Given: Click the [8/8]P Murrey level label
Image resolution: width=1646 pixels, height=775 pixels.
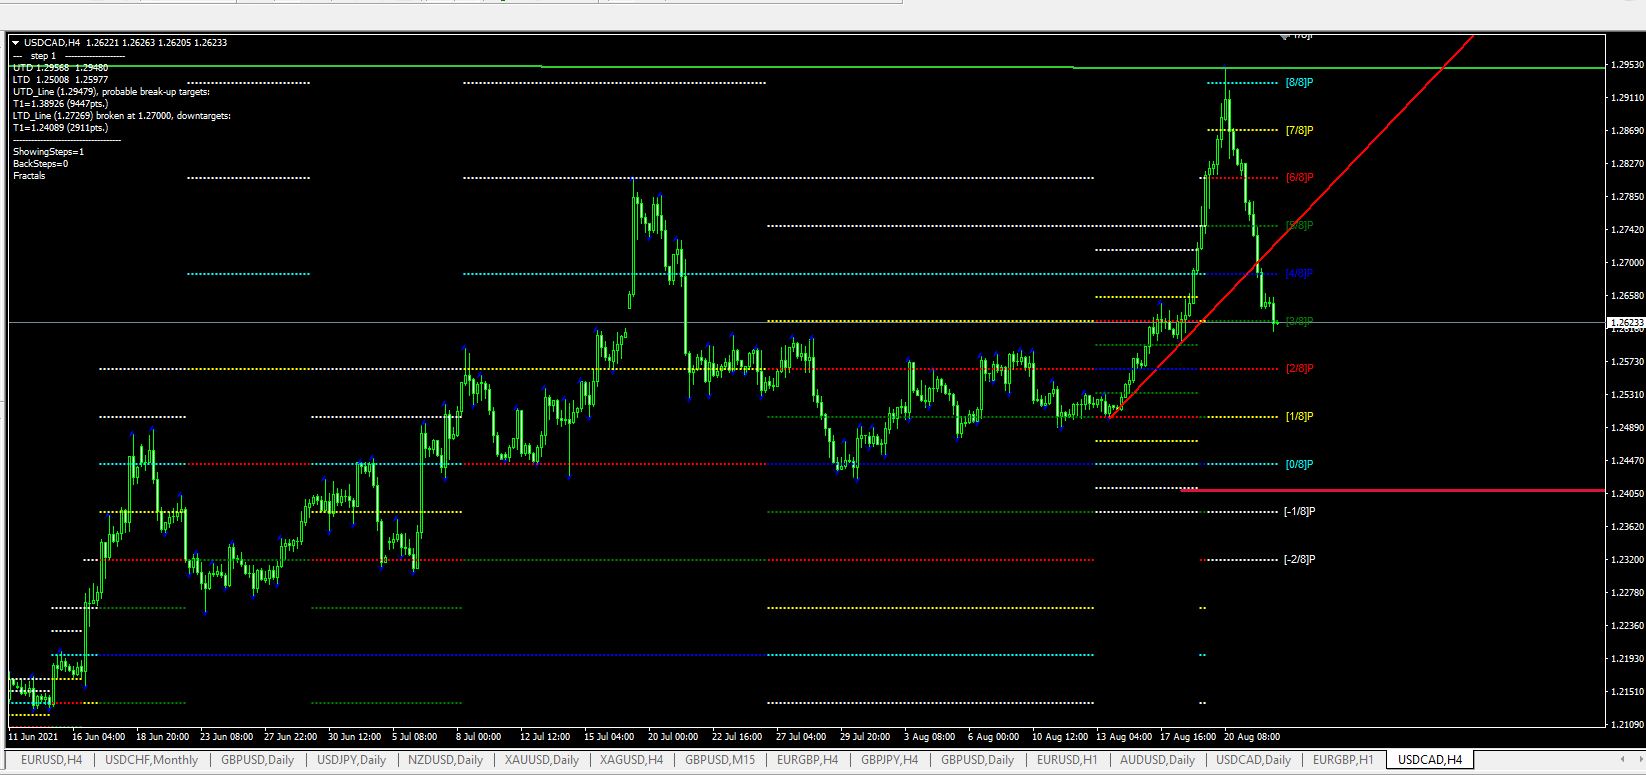Looking at the screenshot, I should pyautogui.click(x=1299, y=82).
